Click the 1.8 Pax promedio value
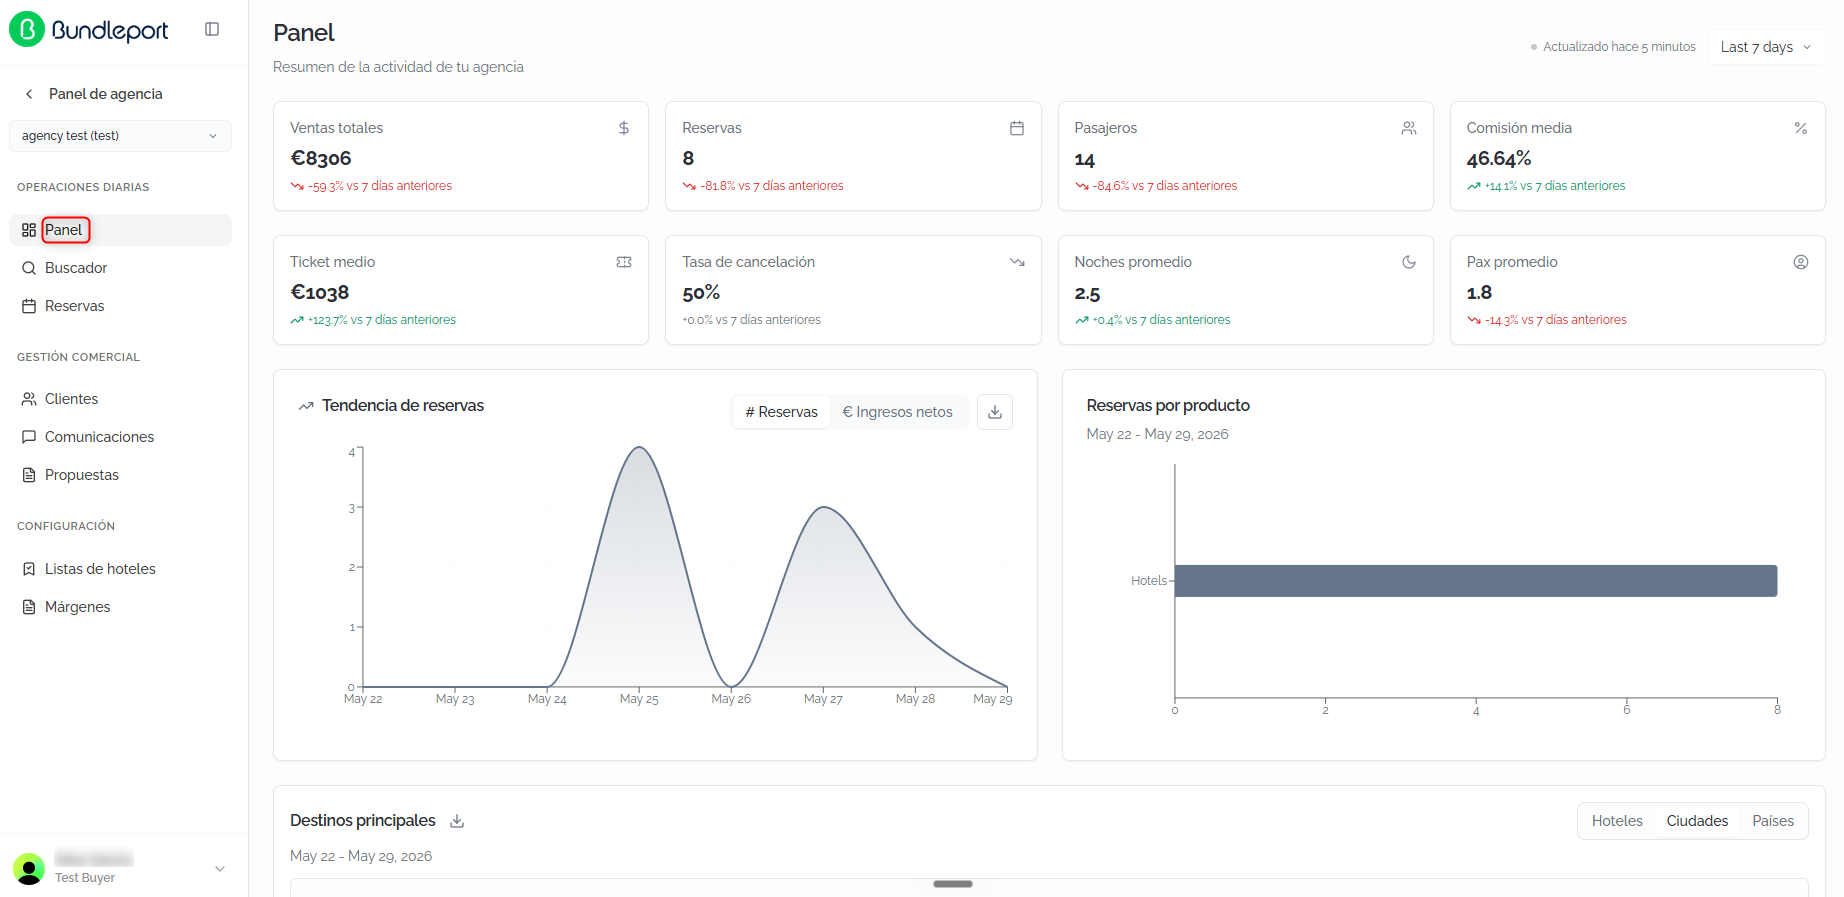Screen dimensions: 1844x897 coord(1479,292)
